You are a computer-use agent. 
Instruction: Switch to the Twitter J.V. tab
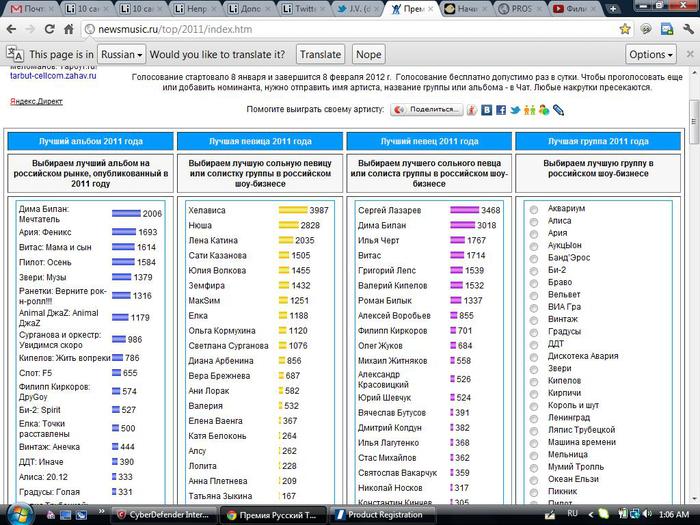pos(357,8)
